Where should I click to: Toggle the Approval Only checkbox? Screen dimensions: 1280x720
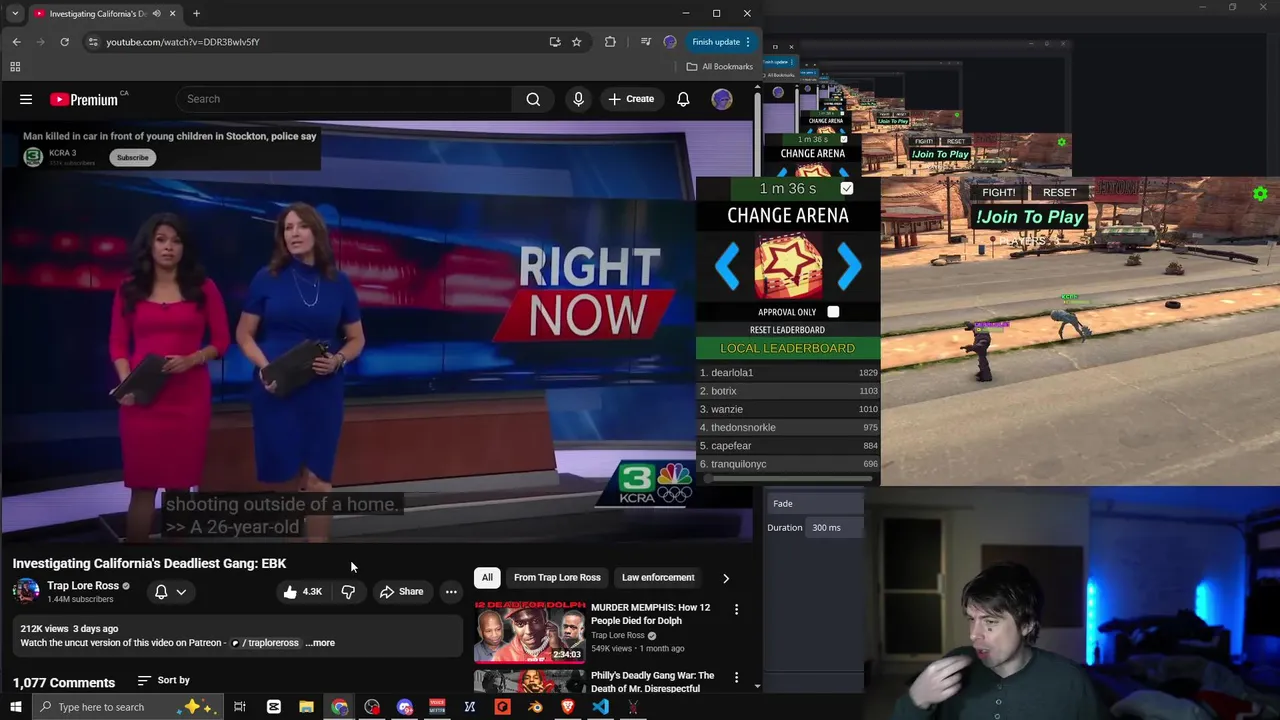[833, 312]
